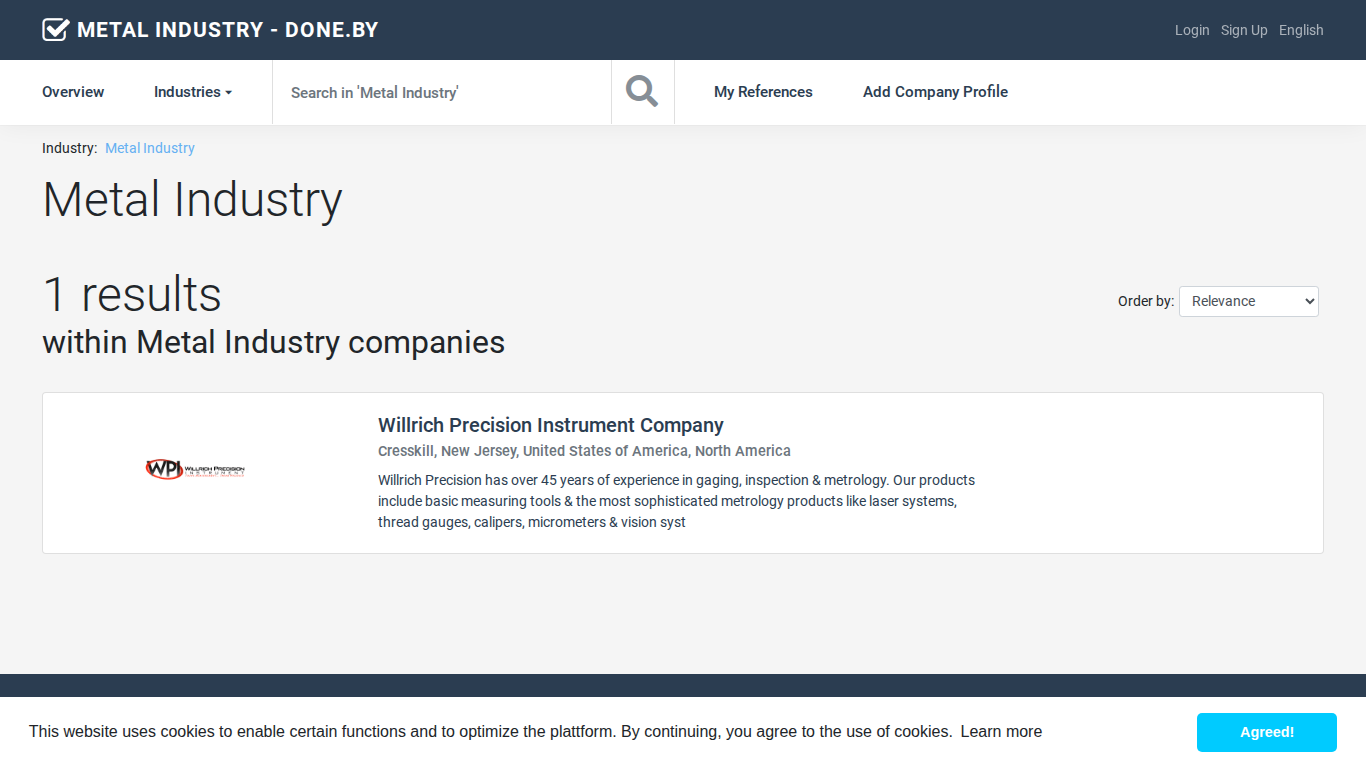The image size is (1366, 768).
Task: Click the Metal Industry page heading
Action: (x=192, y=199)
